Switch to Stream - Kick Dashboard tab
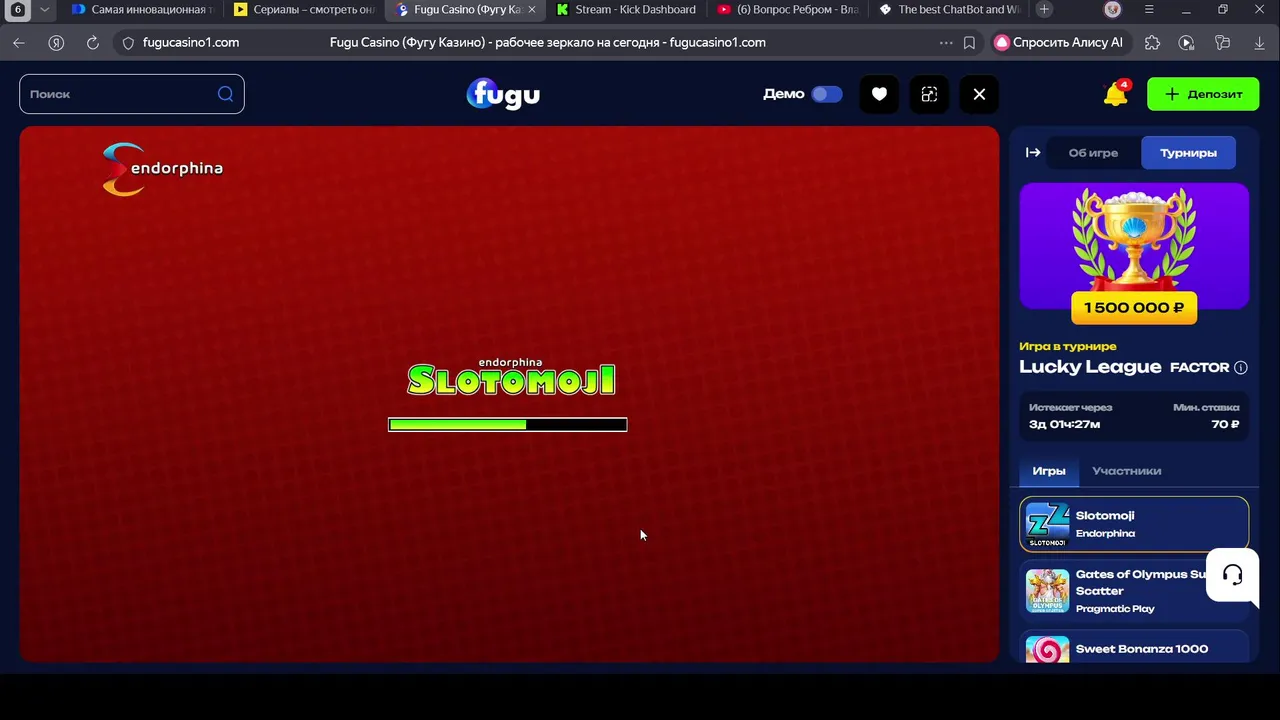This screenshot has width=1280, height=720. (x=627, y=10)
